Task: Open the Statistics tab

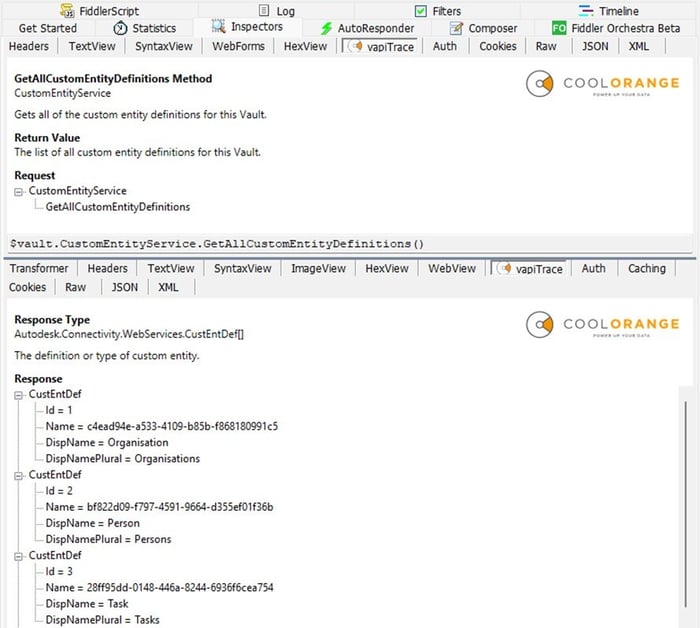Action: 145,28
